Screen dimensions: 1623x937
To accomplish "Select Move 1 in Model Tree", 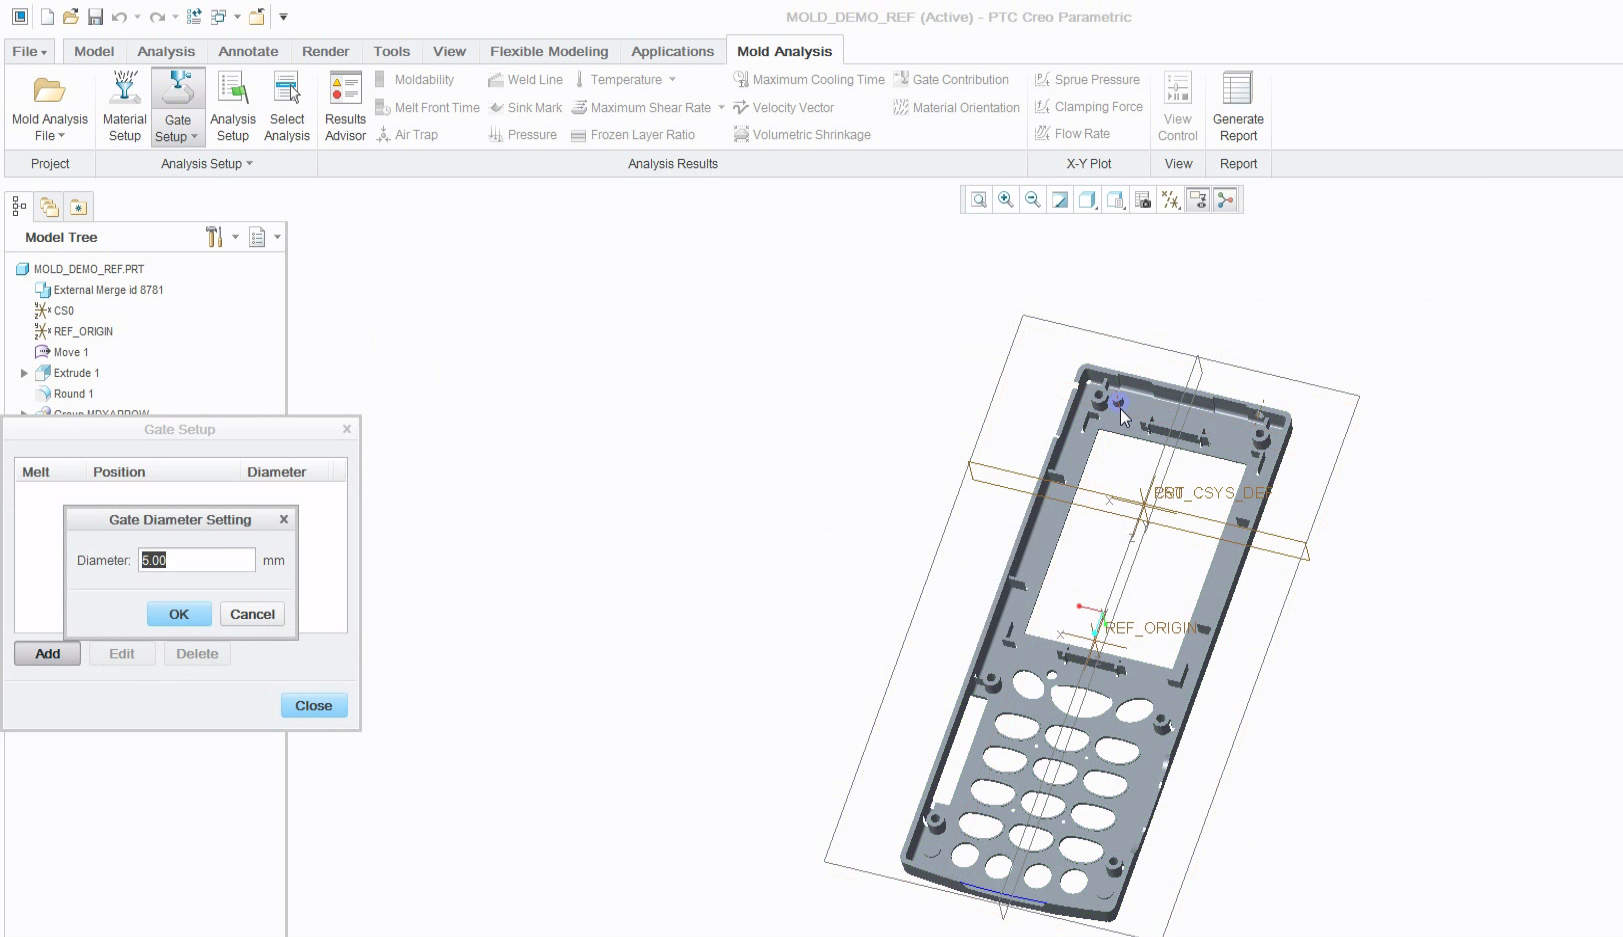I will coord(71,352).
